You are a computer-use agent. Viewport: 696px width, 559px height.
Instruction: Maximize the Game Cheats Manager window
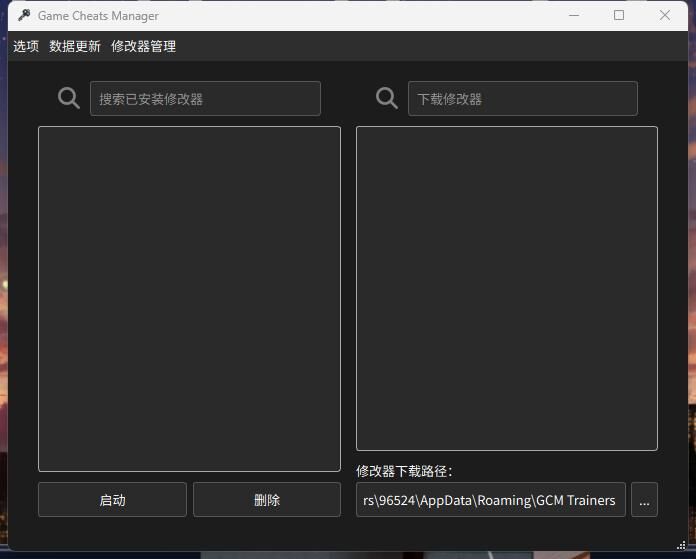[619, 15]
